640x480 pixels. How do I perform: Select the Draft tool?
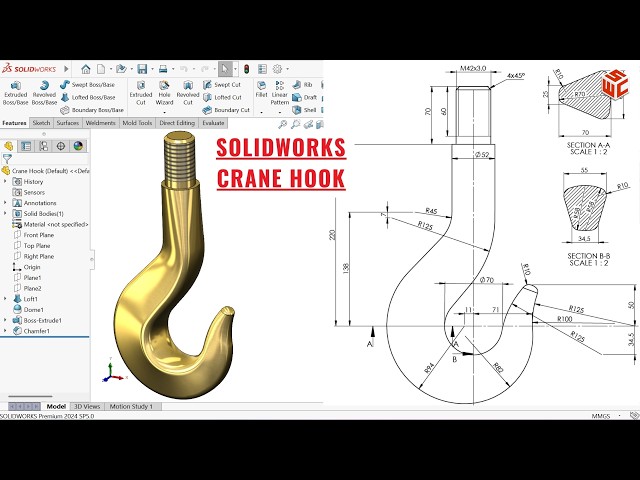[304, 98]
